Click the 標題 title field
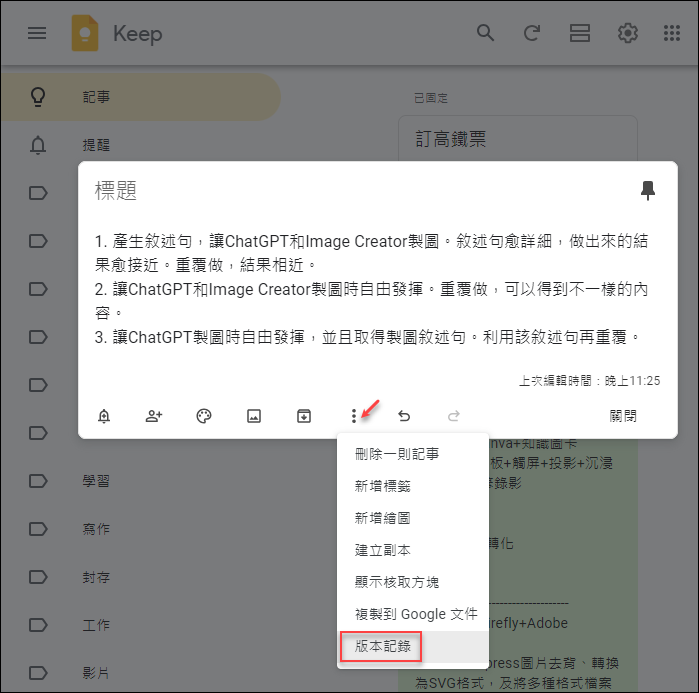Screen dimensions: 699x693 [115, 191]
